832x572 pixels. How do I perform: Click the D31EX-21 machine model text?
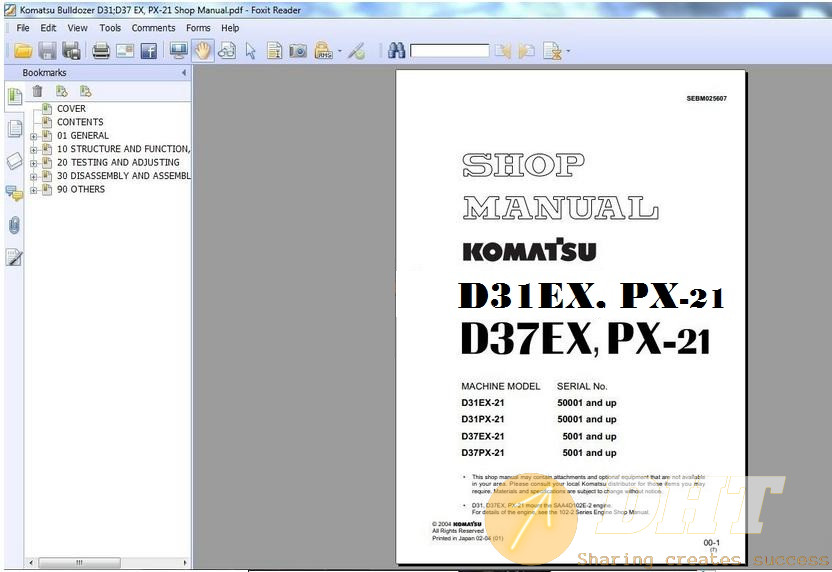coord(482,403)
